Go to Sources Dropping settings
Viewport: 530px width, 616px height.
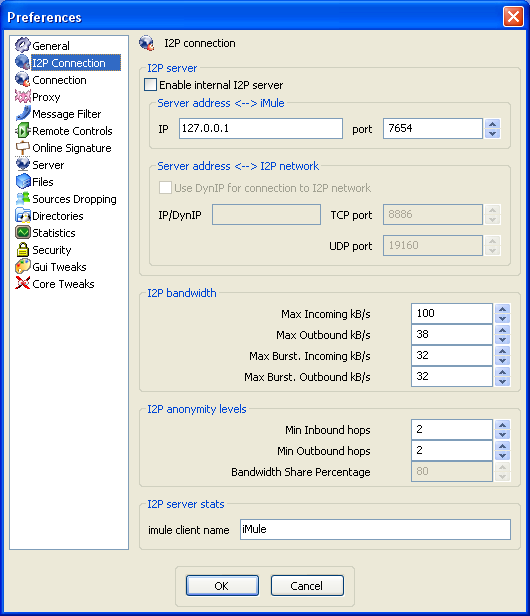click(66, 199)
